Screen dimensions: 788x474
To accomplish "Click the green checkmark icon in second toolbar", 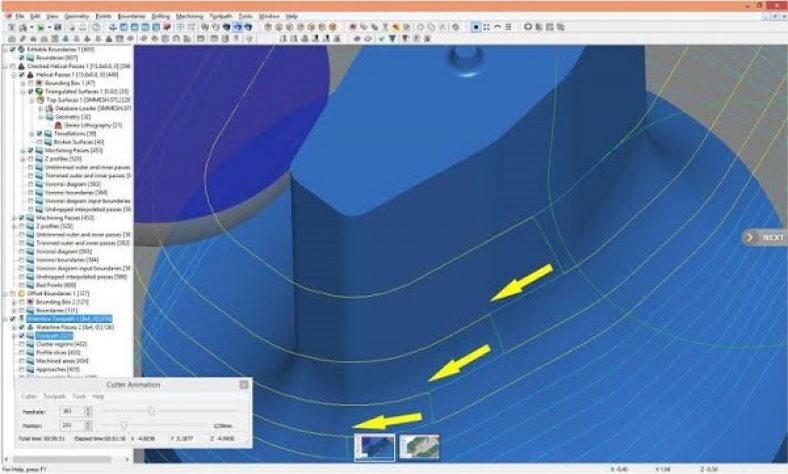I will point(381,38).
